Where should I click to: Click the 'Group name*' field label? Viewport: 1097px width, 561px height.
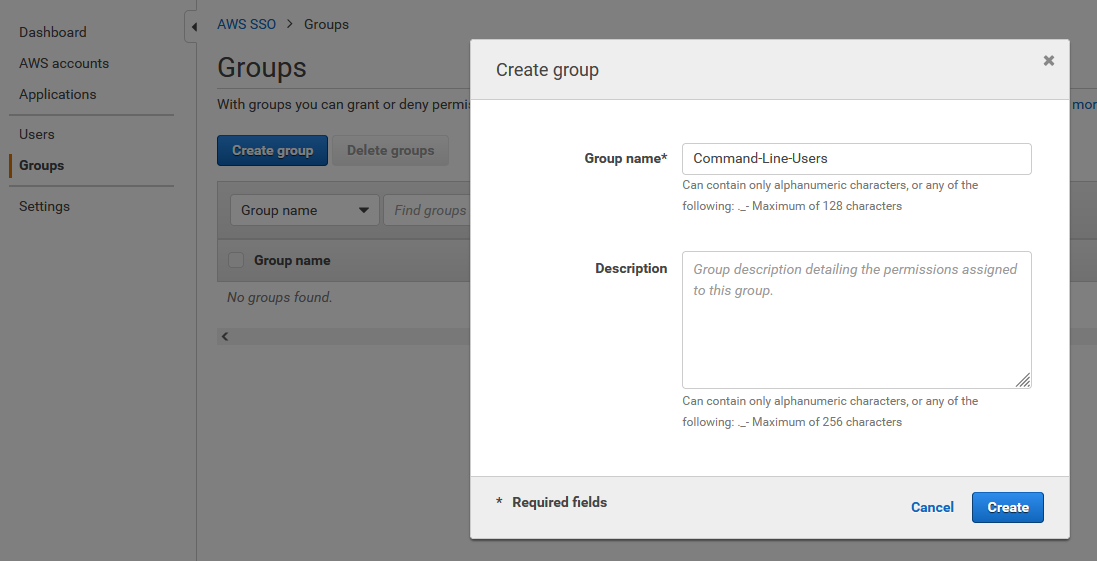tap(625, 159)
